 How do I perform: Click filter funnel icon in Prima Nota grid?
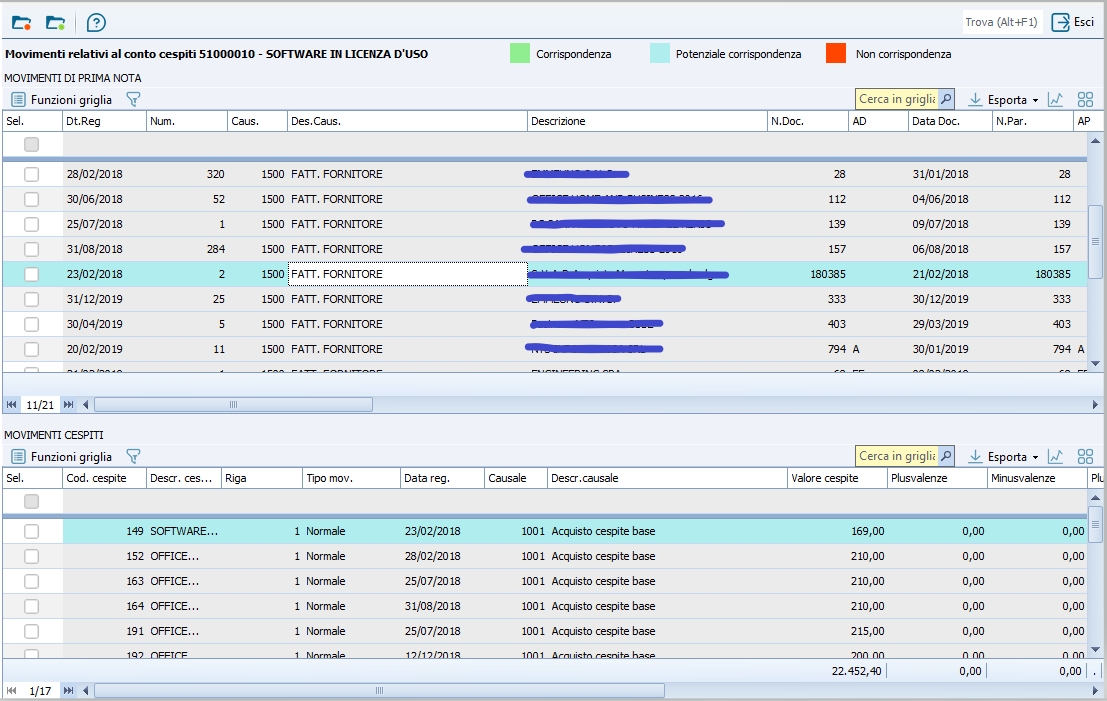click(133, 99)
